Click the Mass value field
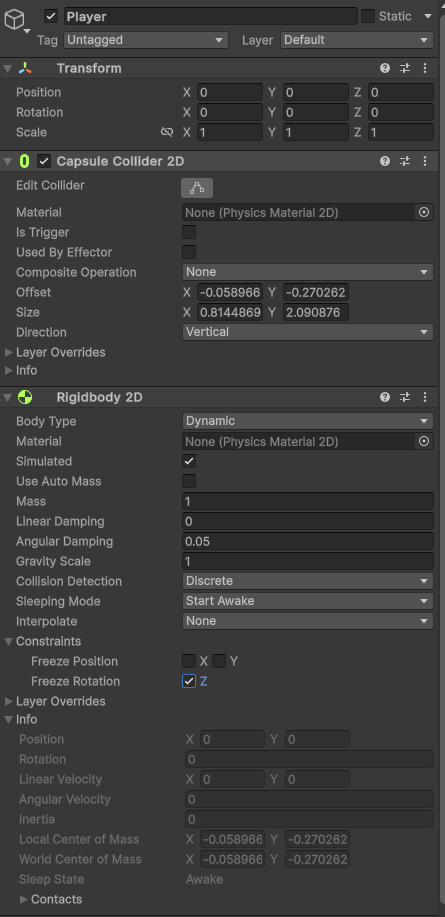This screenshot has width=445, height=917. [308, 501]
